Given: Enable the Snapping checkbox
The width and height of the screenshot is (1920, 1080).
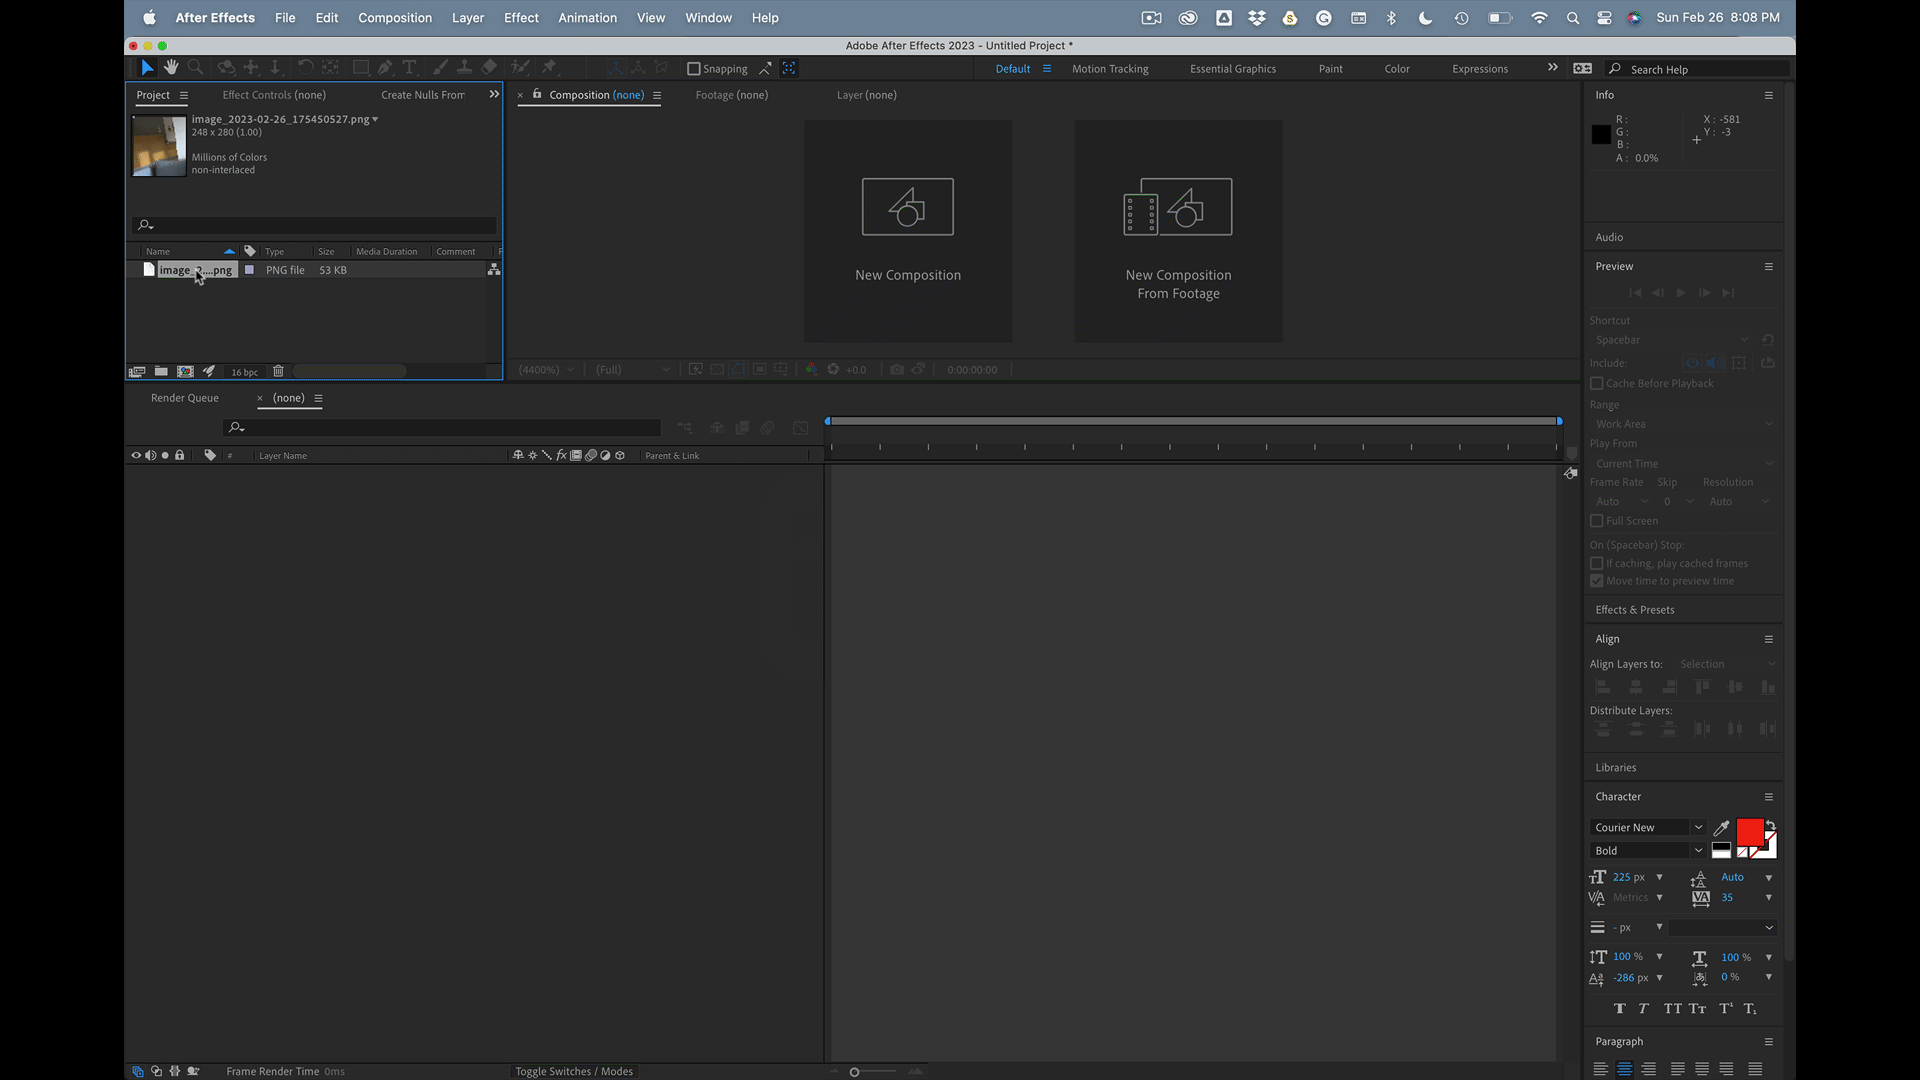Looking at the screenshot, I should (693, 69).
